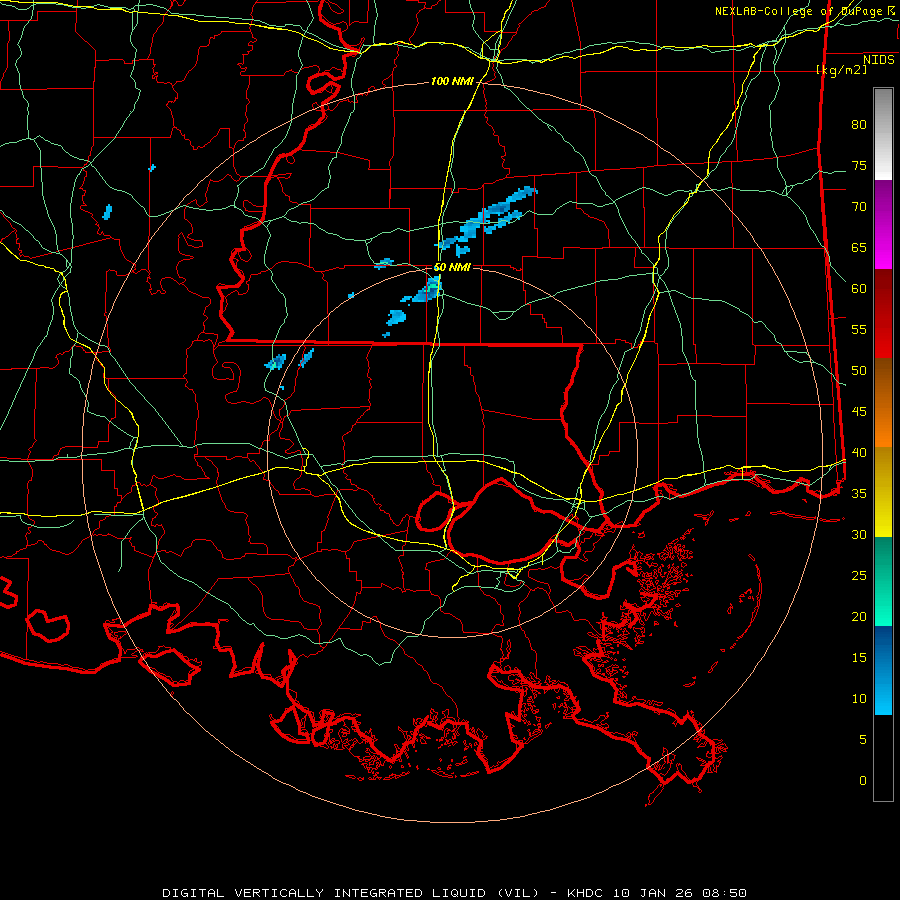
Task: Pick the purple-magenta band of color scale
Action: (883, 224)
